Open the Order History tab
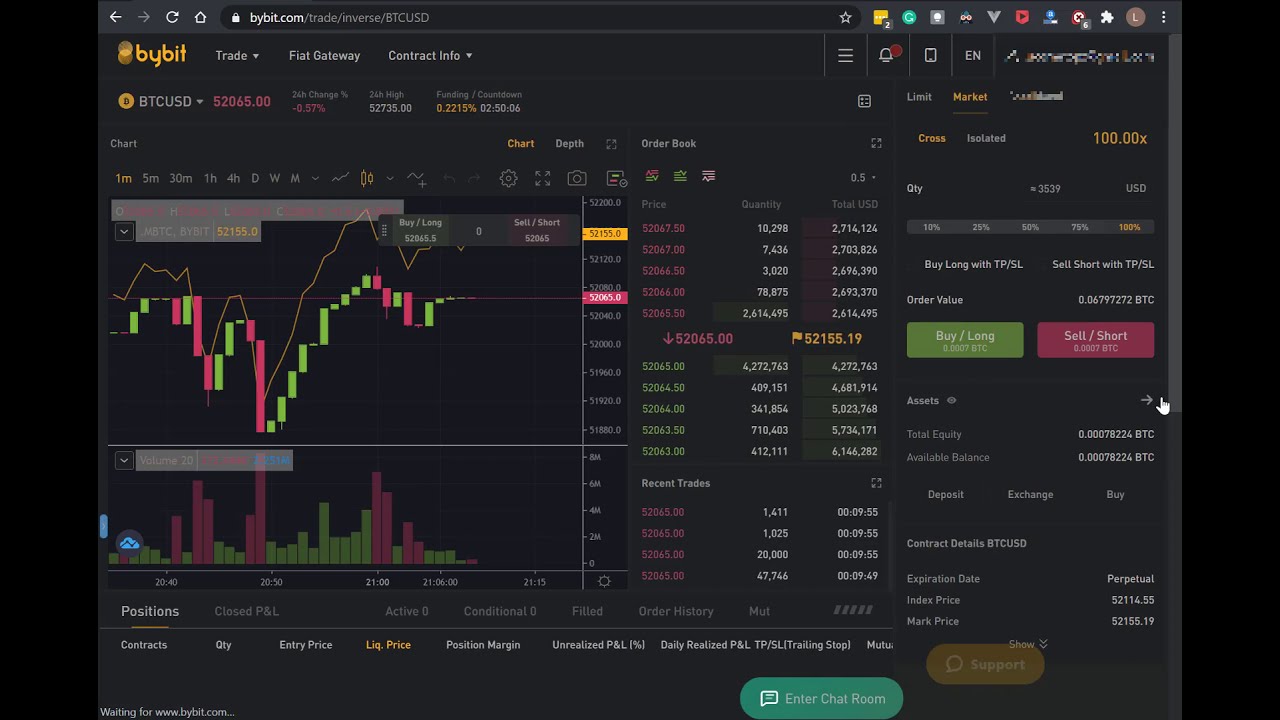 [x=676, y=611]
